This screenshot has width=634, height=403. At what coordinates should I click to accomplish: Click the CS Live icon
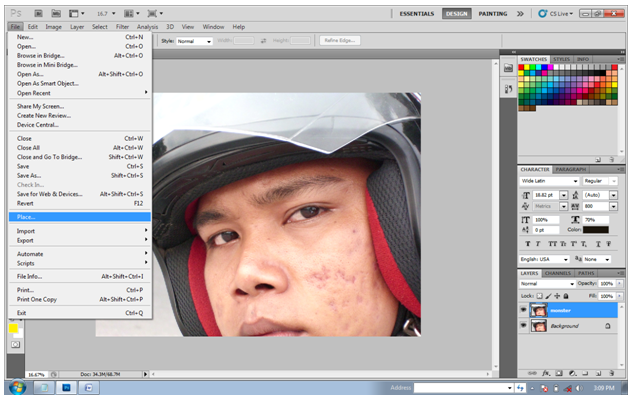(542, 13)
